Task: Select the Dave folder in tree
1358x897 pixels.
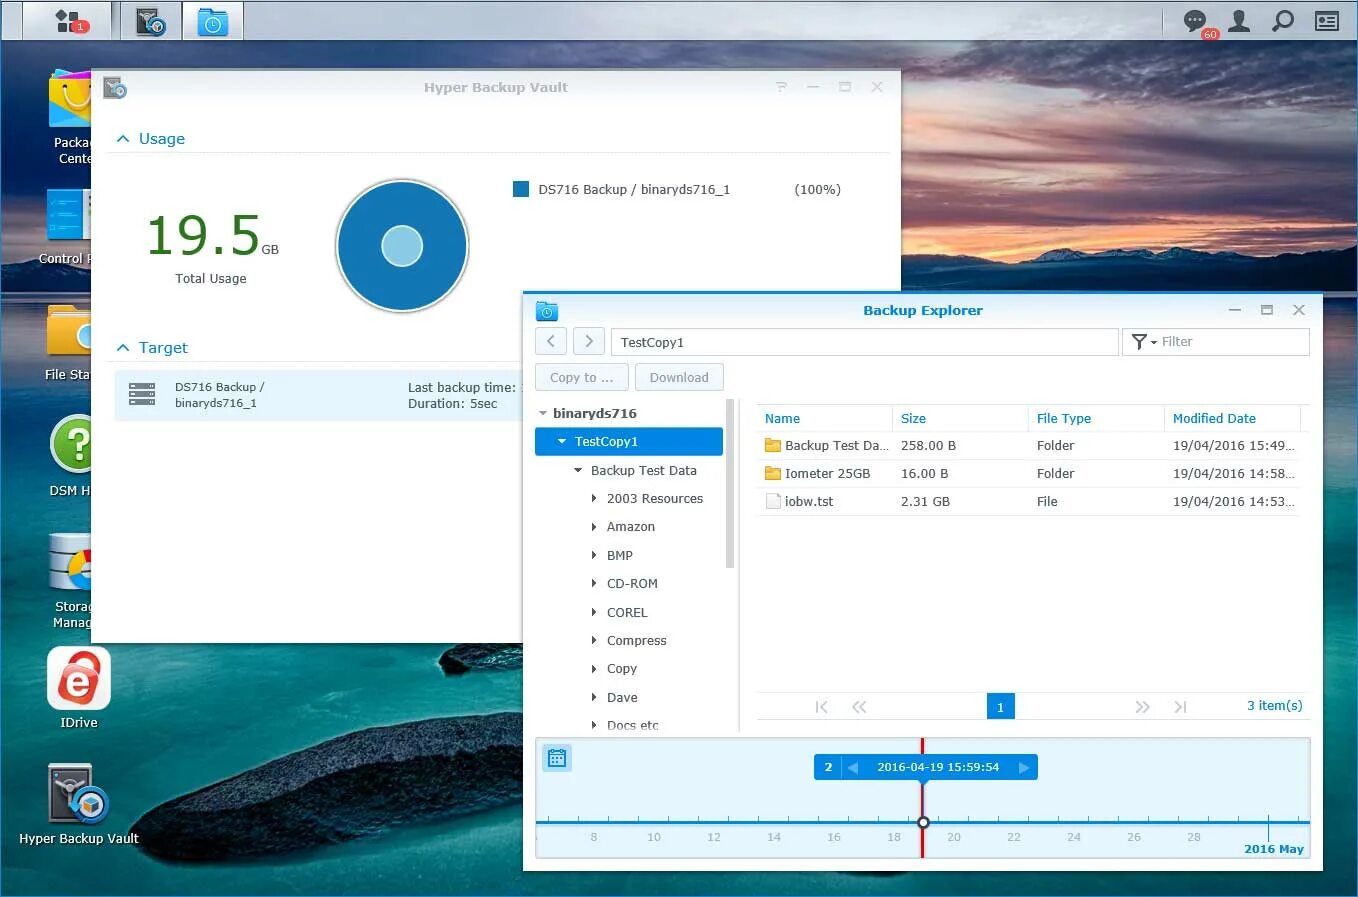Action: tap(622, 697)
